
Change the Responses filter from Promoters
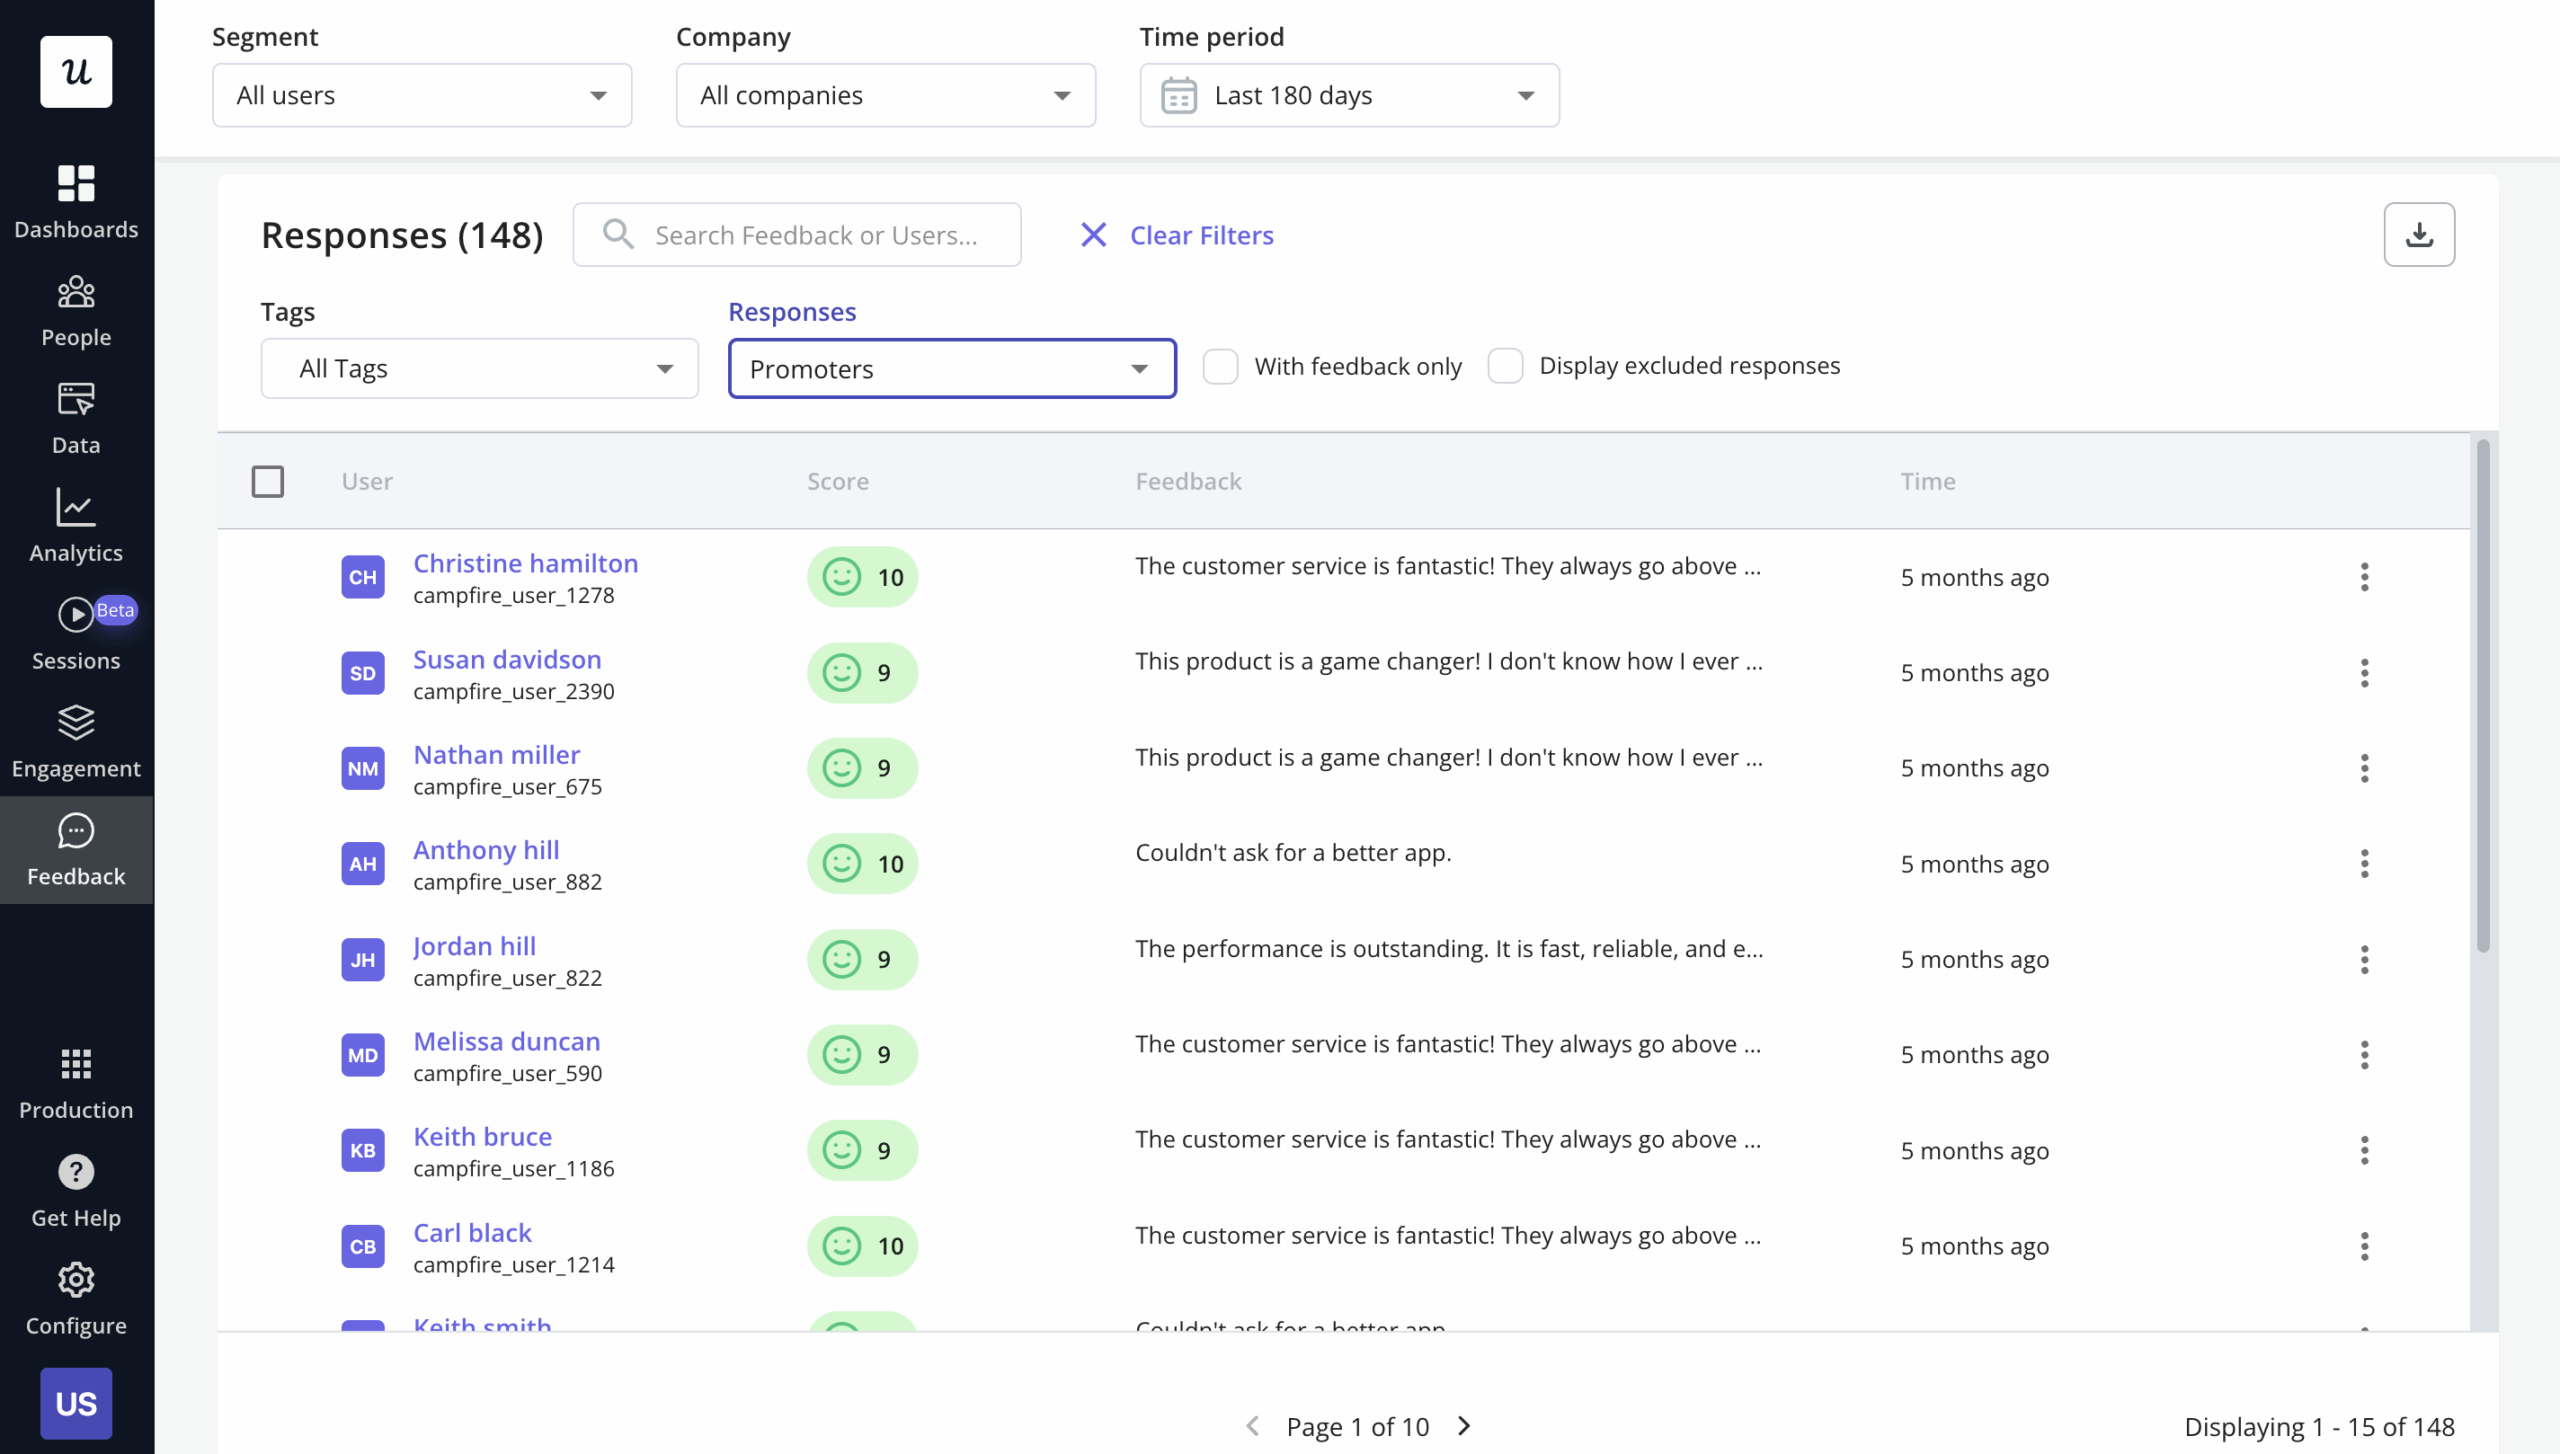click(x=951, y=368)
